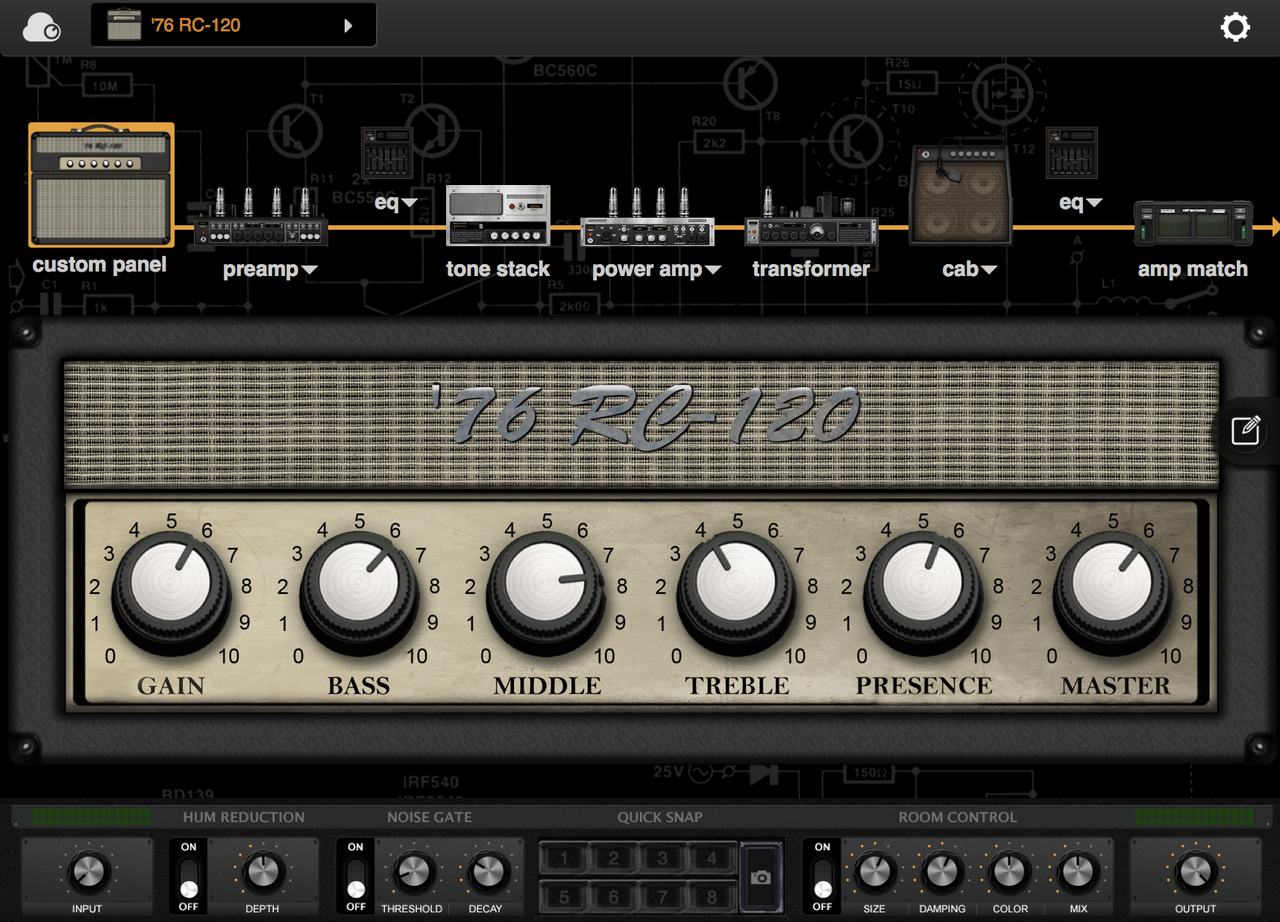Click the custom panel label

(x=99, y=265)
